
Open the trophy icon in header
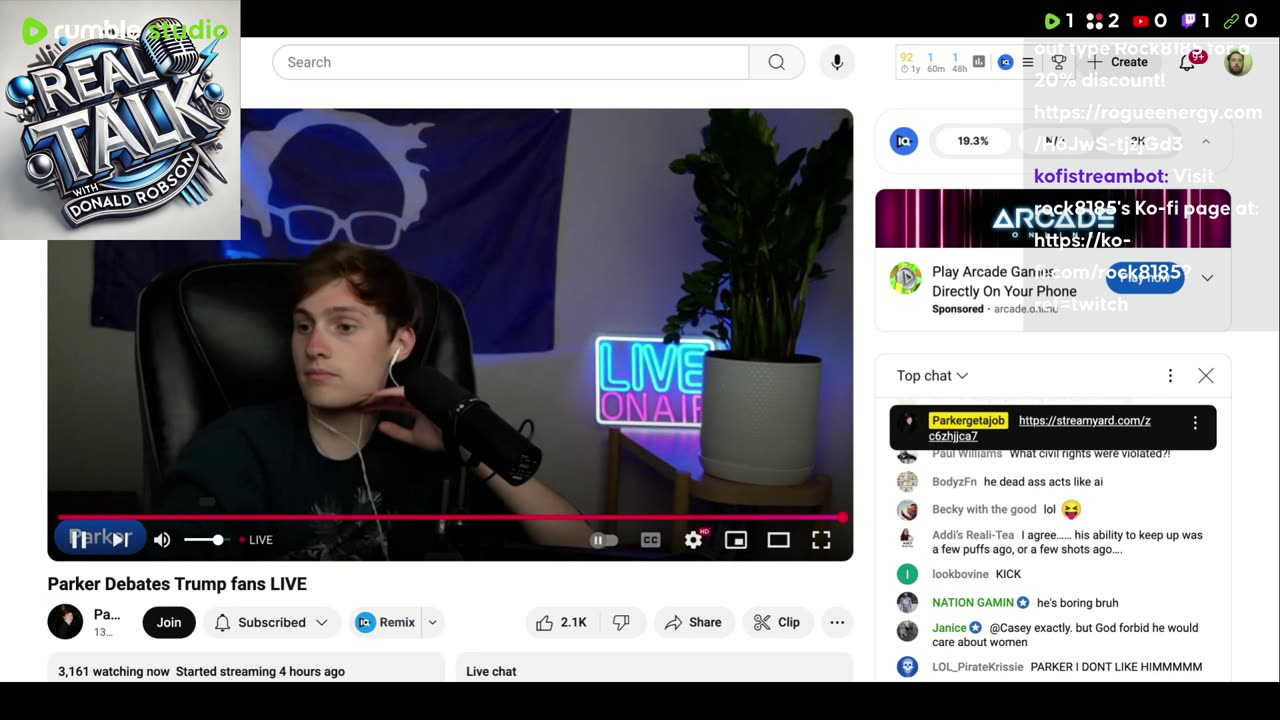click(1058, 62)
